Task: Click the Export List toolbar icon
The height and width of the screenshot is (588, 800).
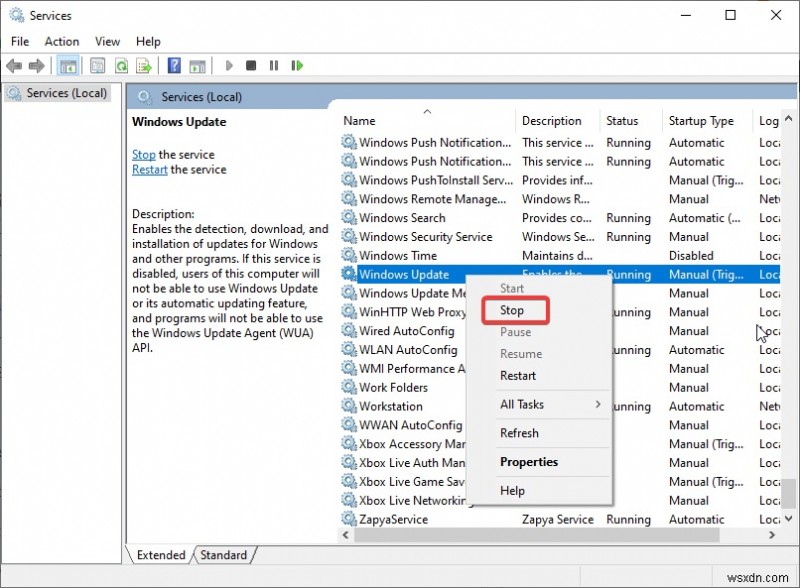Action: [x=144, y=65]
